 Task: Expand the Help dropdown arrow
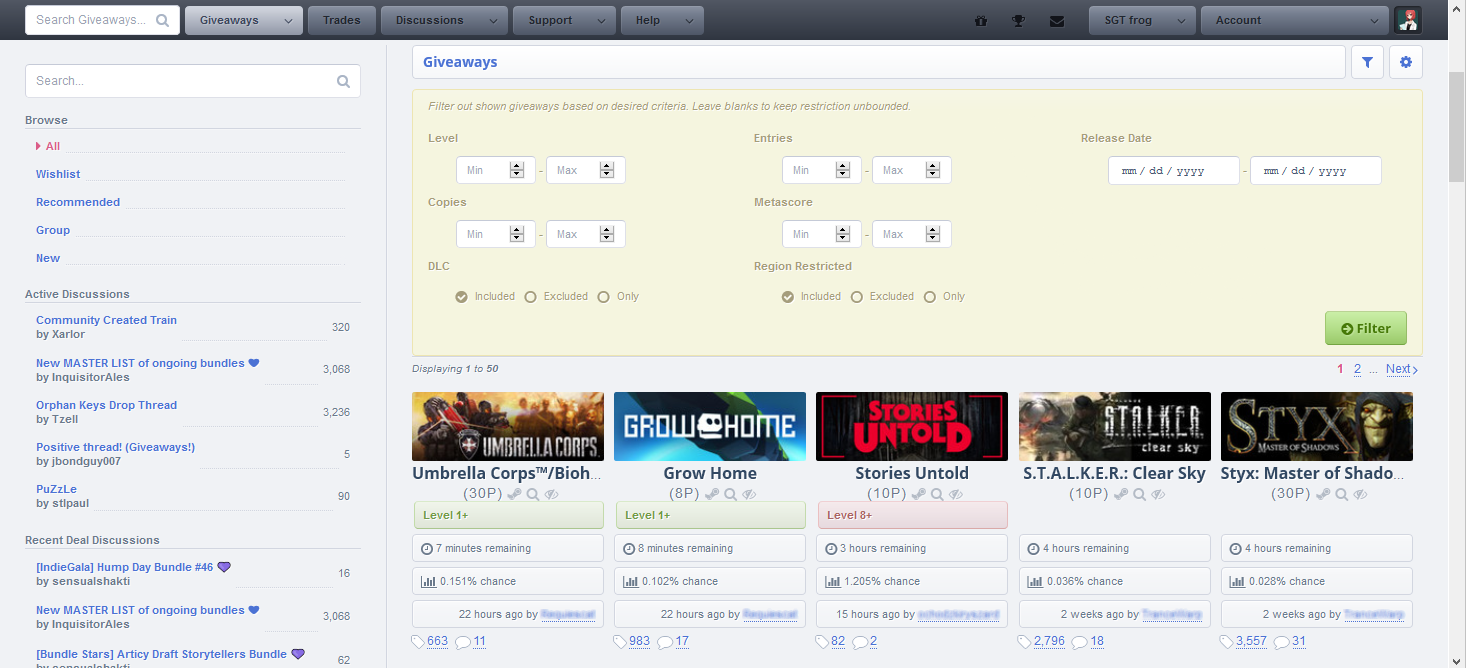pyautogui.click(x=689, y=21)
